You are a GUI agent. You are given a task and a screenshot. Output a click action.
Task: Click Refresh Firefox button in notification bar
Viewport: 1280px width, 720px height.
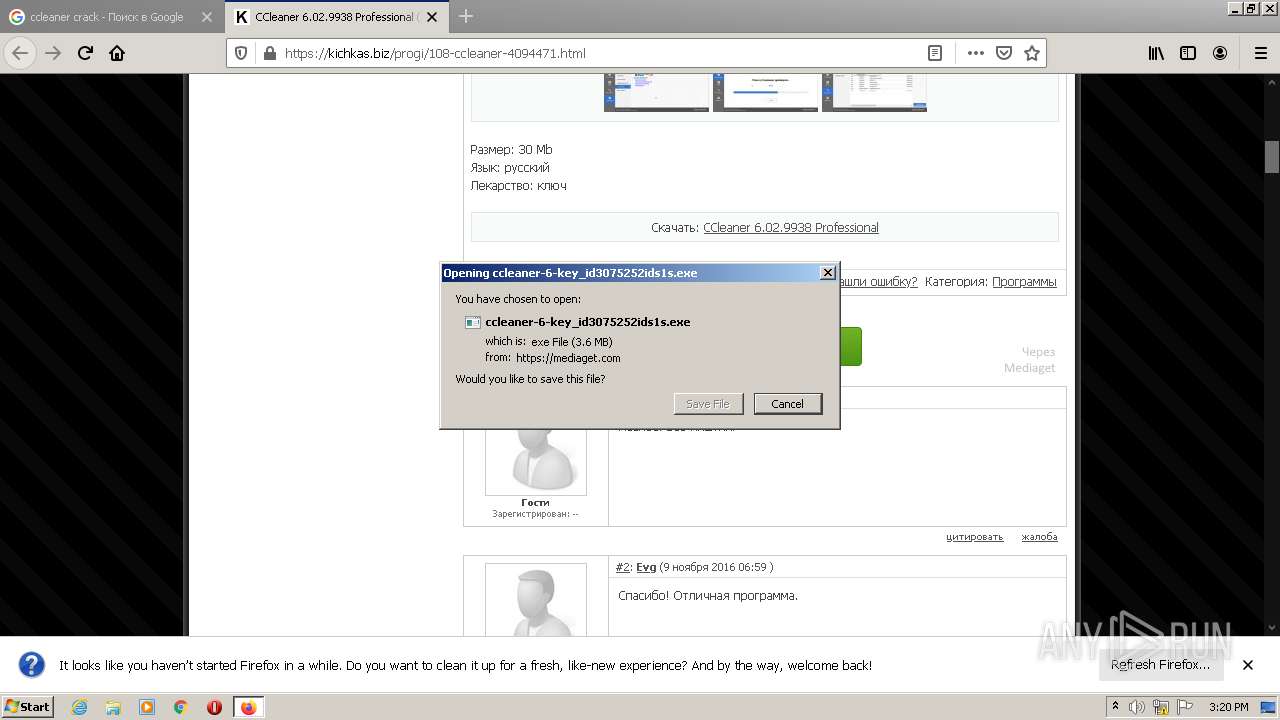tap(1160, 665)
